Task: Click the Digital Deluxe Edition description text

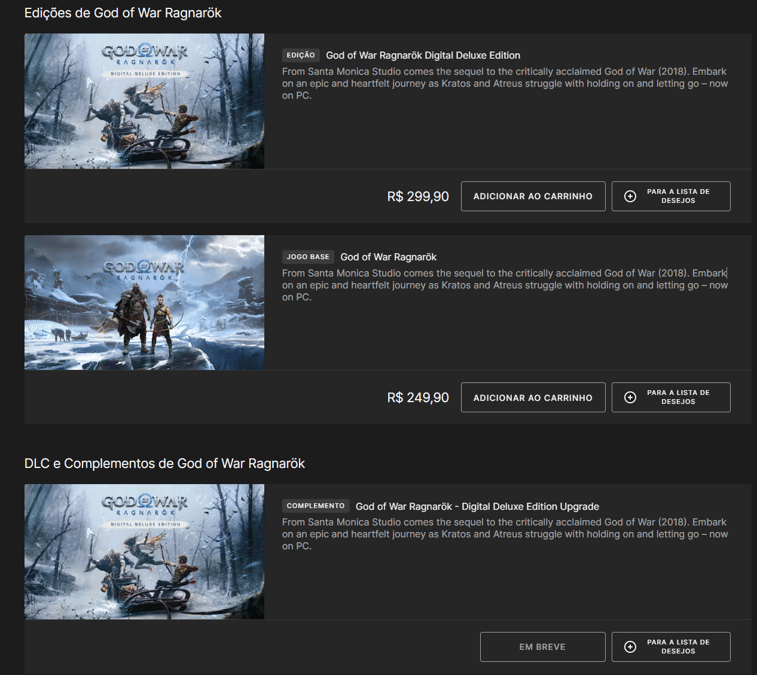Action: coord(505,84)
